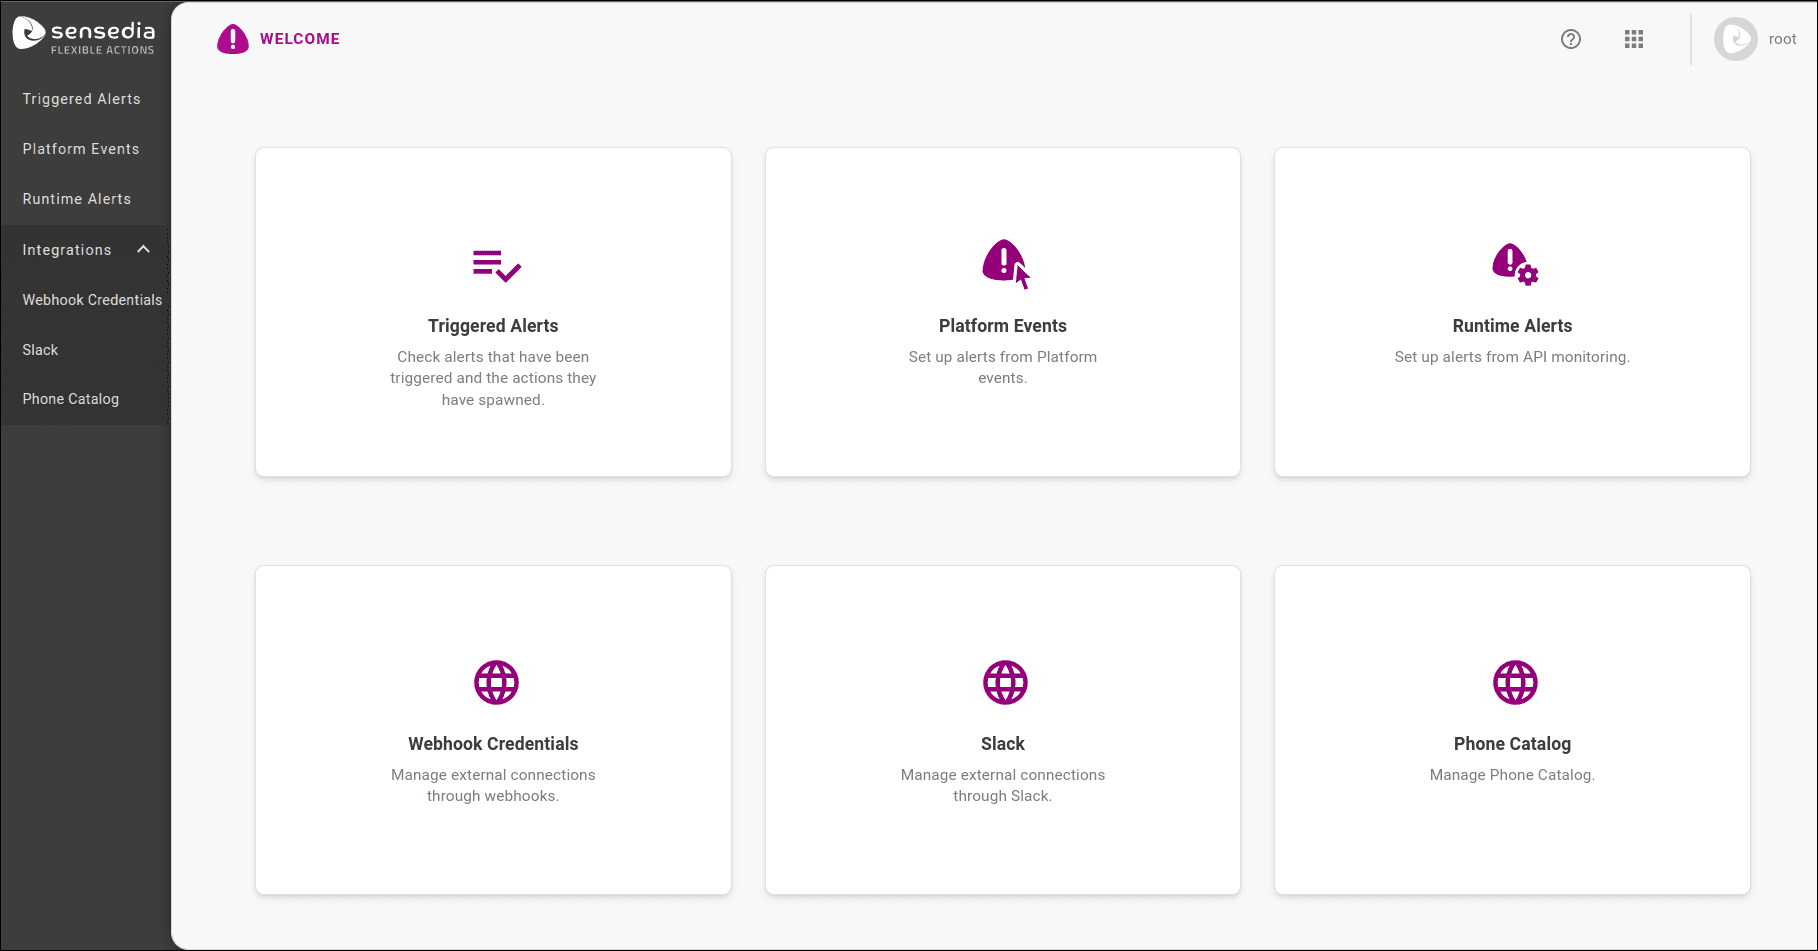Open the help question mark icon
This screenshot has height=951, width=1818.
click(1570, 39)
